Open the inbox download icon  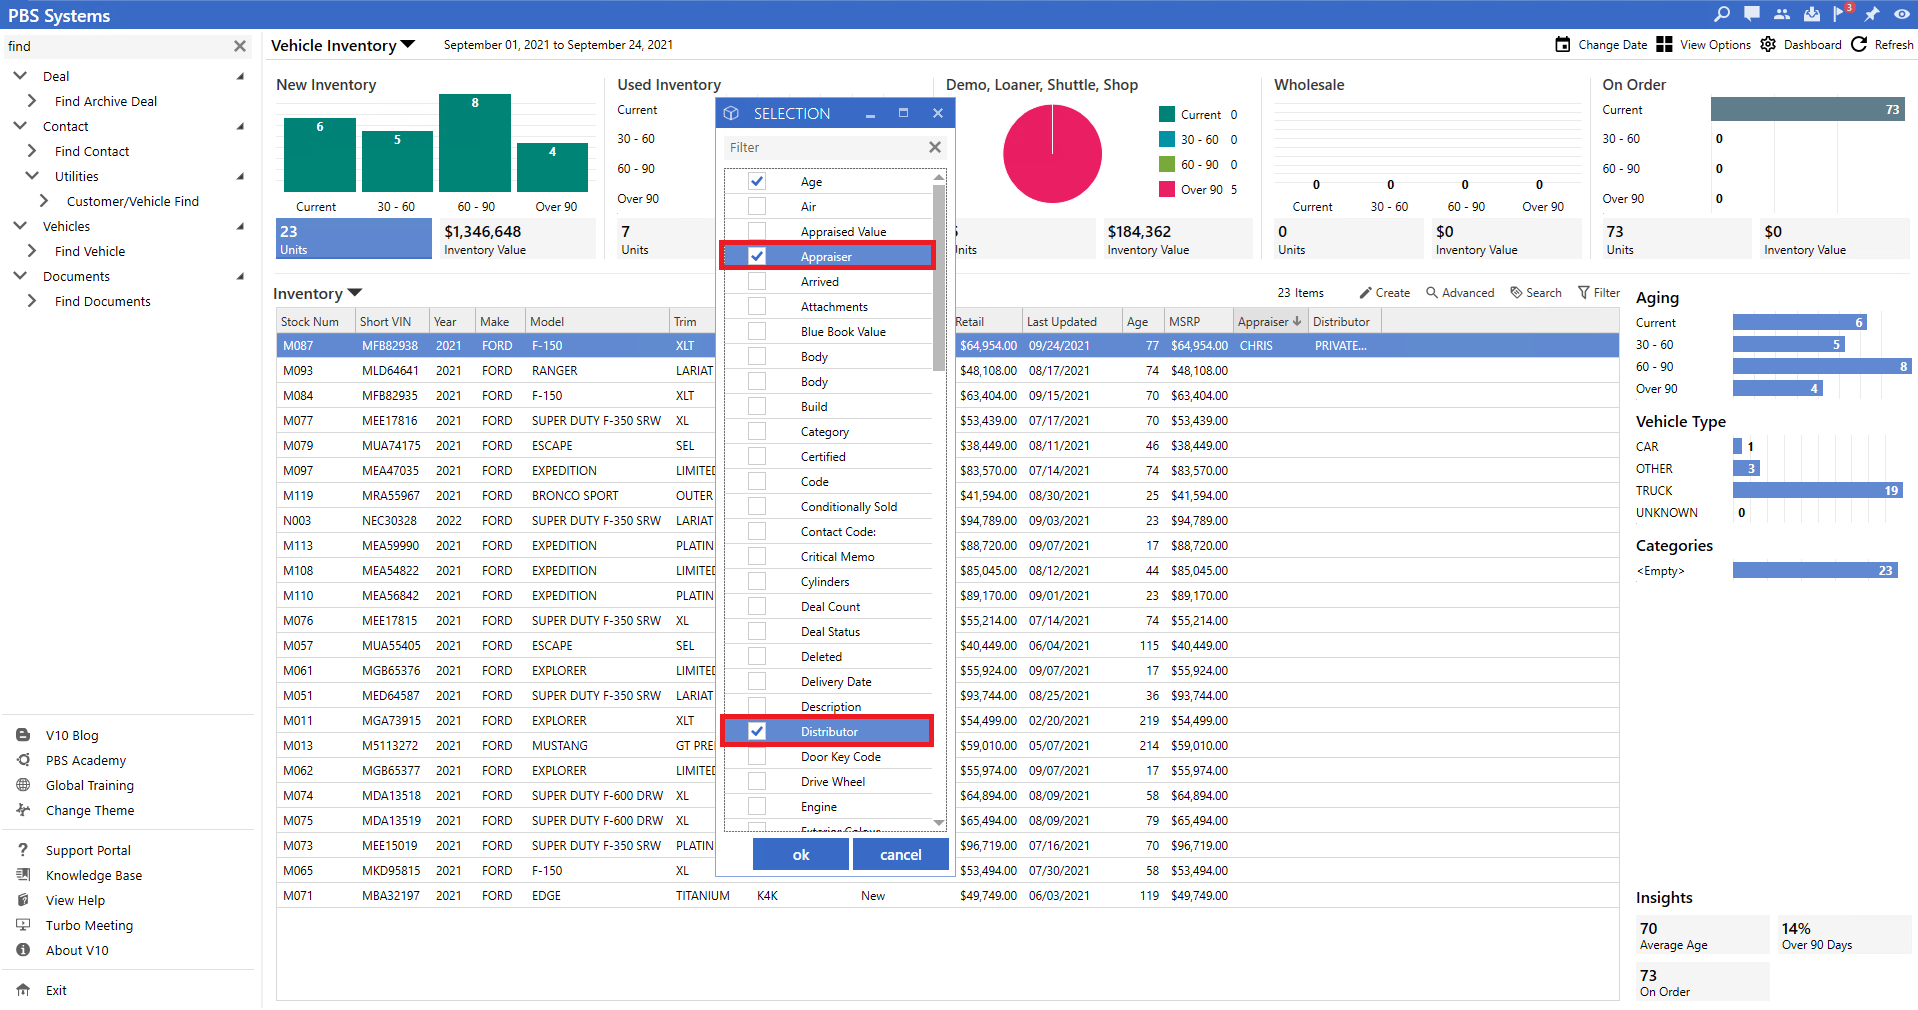(1812, 14)
